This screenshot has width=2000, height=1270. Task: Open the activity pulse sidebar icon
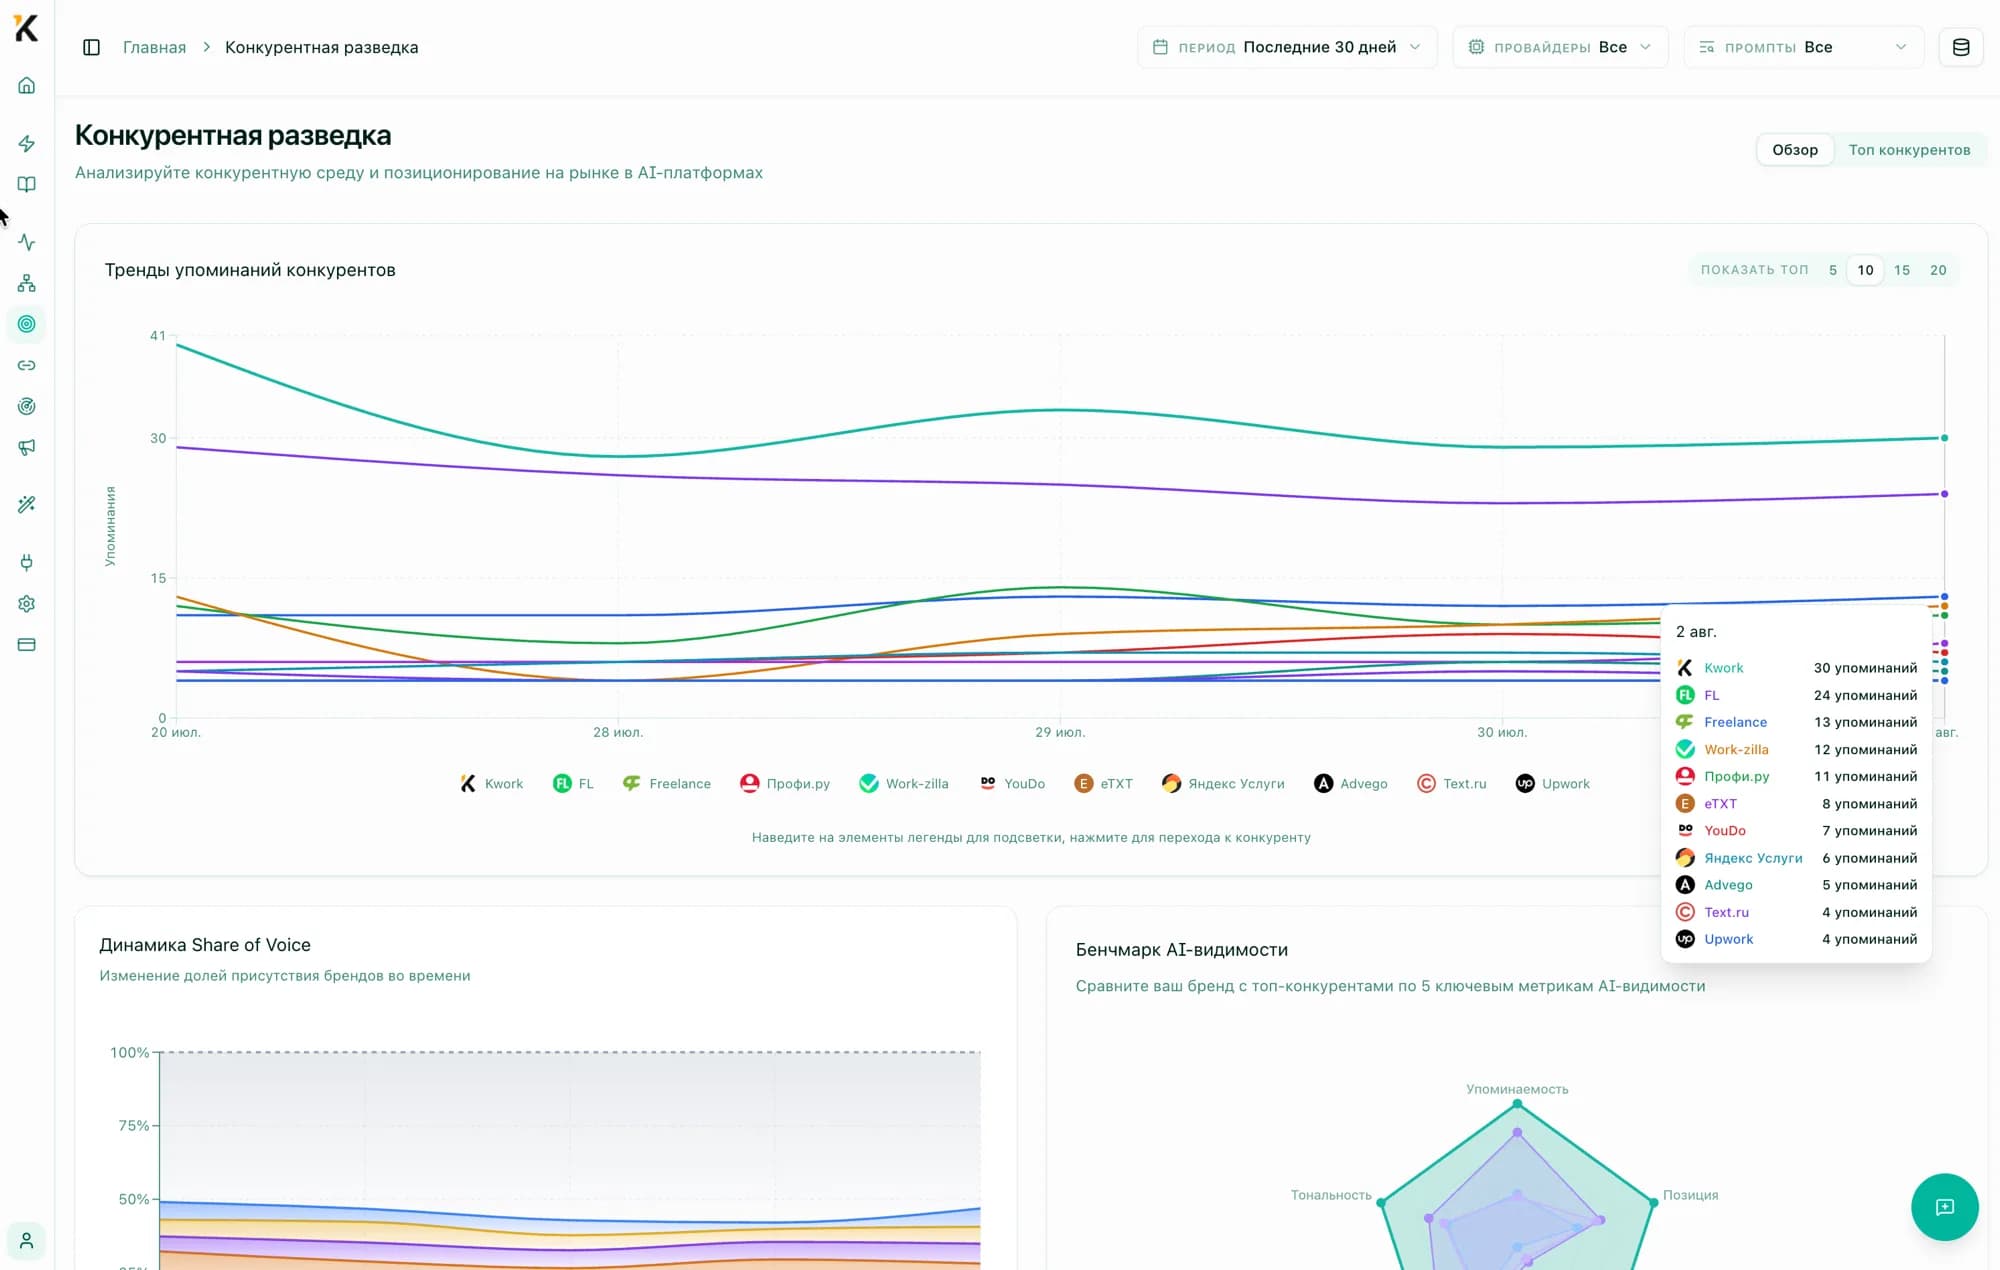[27, 242]
